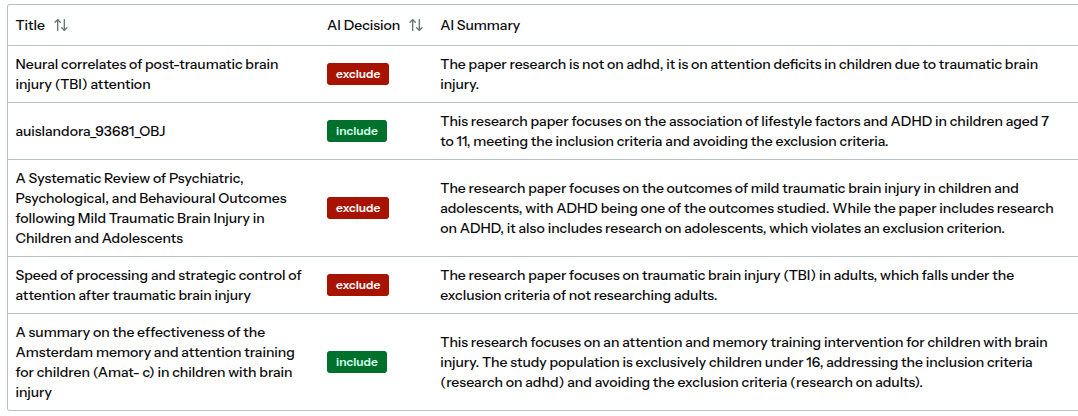Select summary text about TBI in adults

[727, 285]
